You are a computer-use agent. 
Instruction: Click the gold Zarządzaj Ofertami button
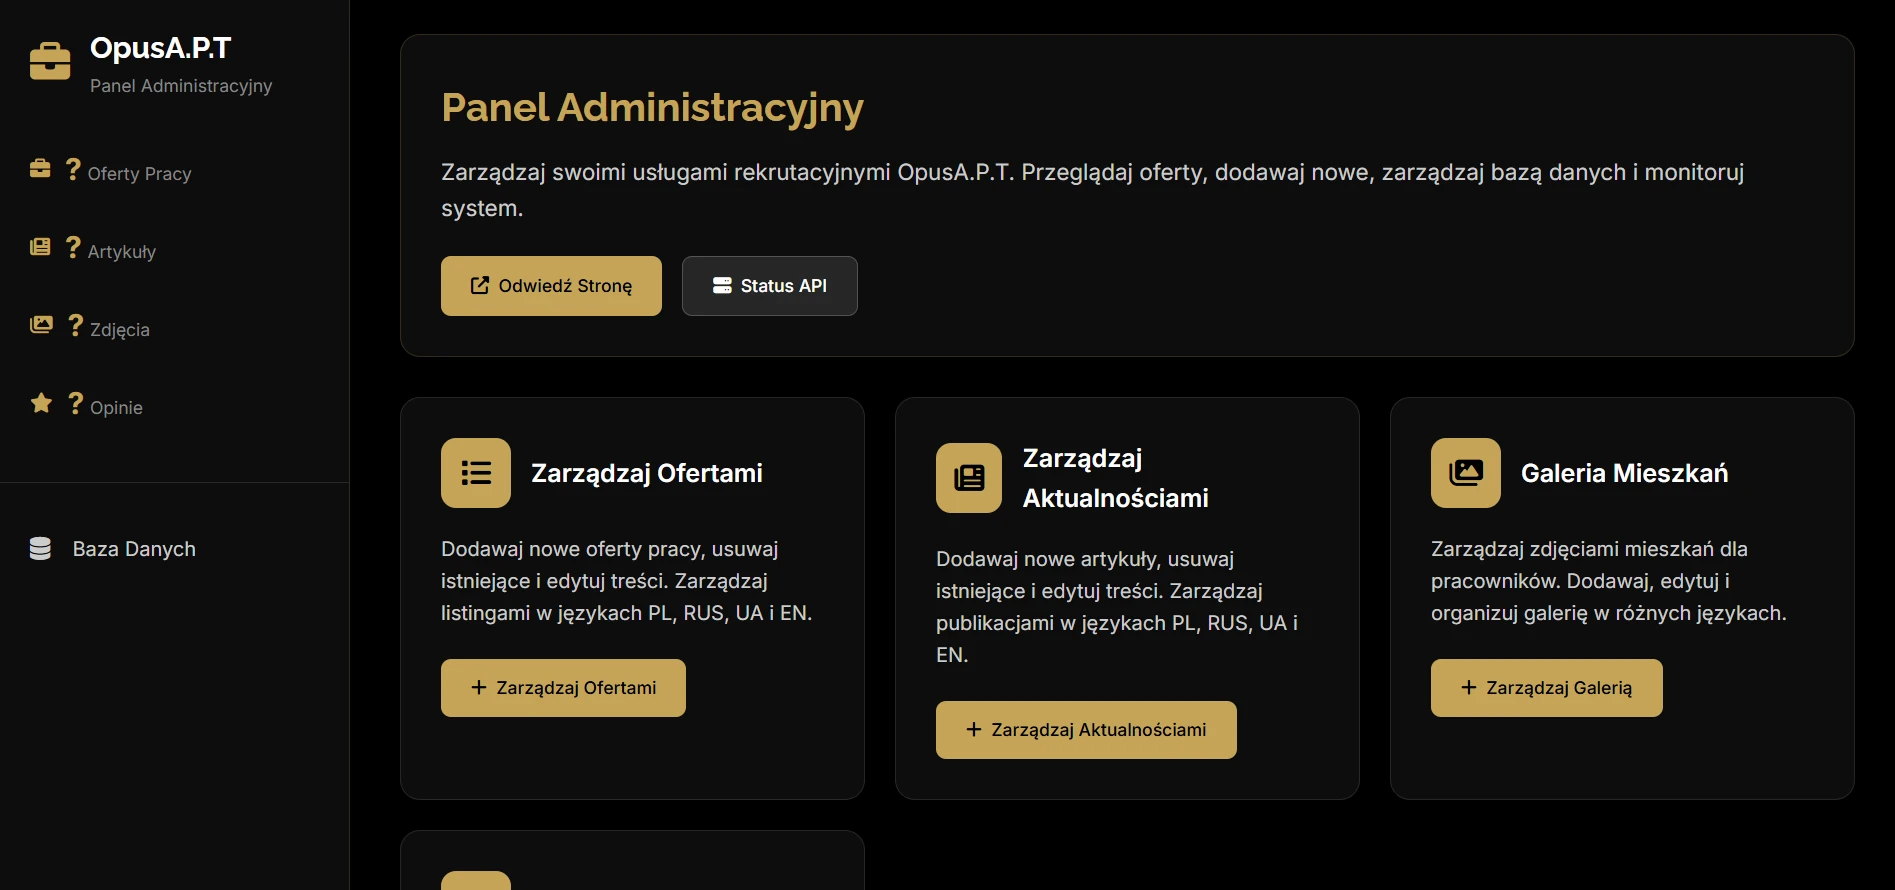[563, 688]
